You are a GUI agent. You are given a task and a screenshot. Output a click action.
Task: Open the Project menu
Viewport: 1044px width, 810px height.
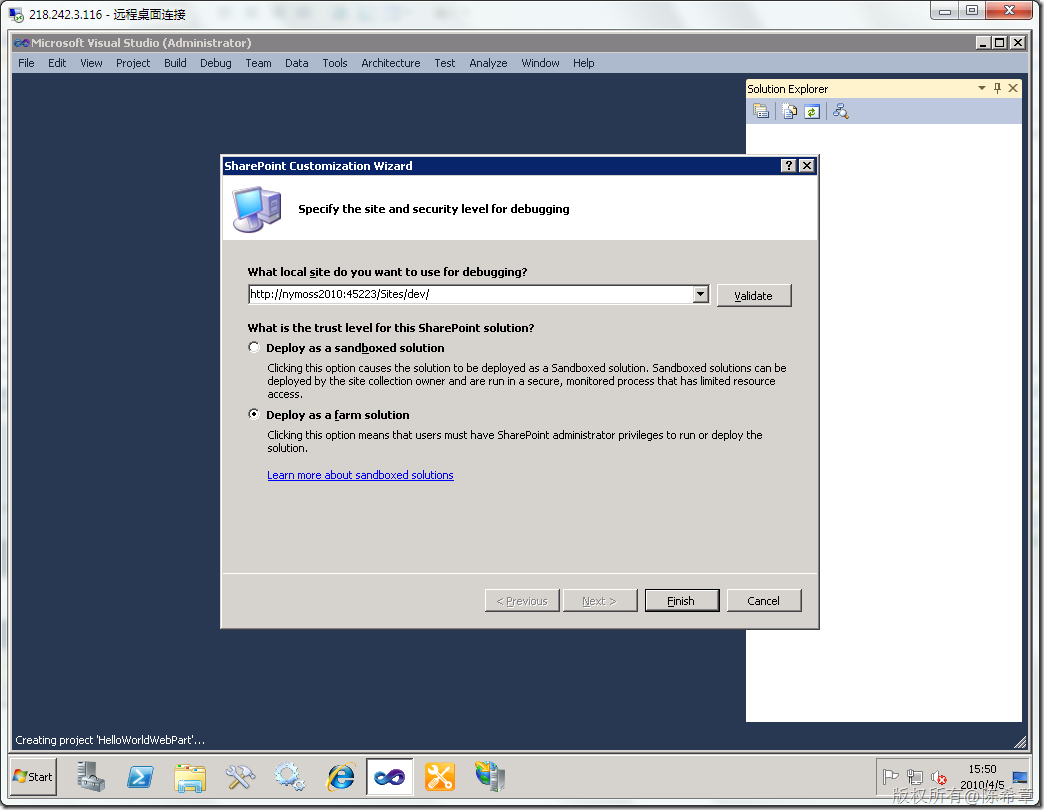(x=133, y=63)
